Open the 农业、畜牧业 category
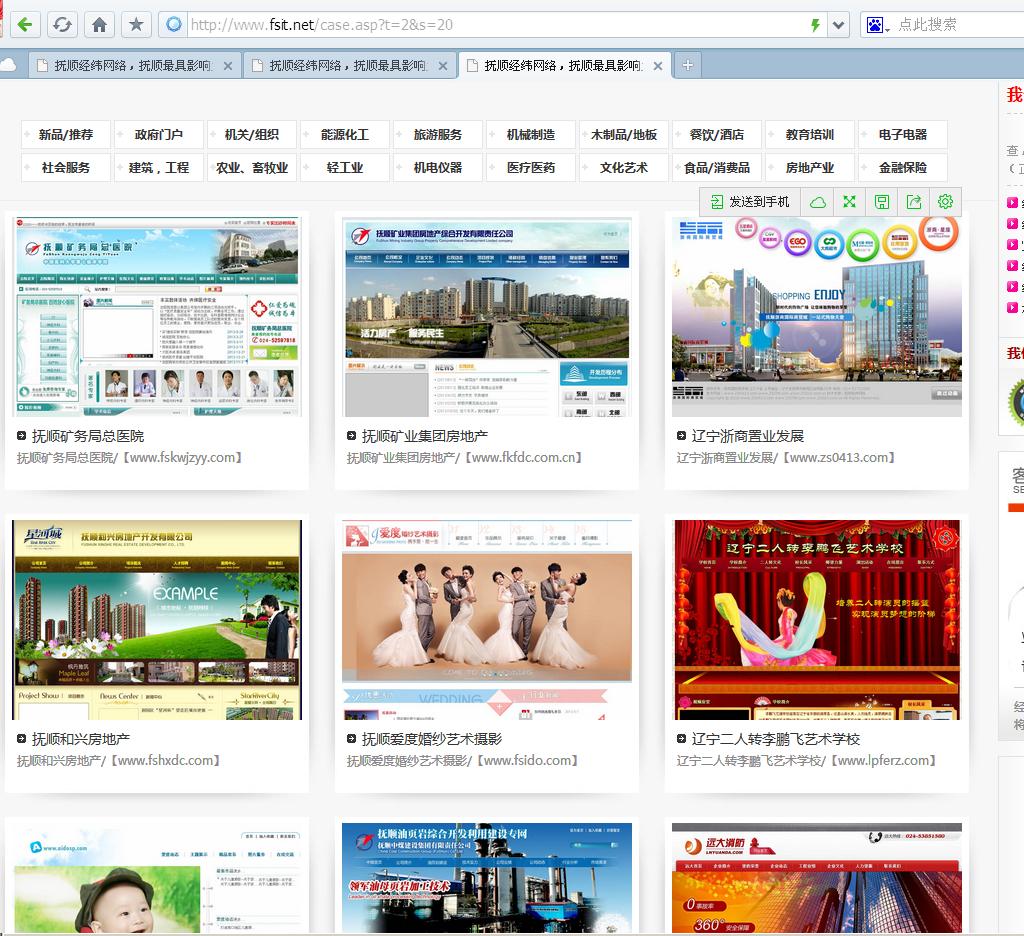This screenshot has height=936, width=1024. [251, 167]
